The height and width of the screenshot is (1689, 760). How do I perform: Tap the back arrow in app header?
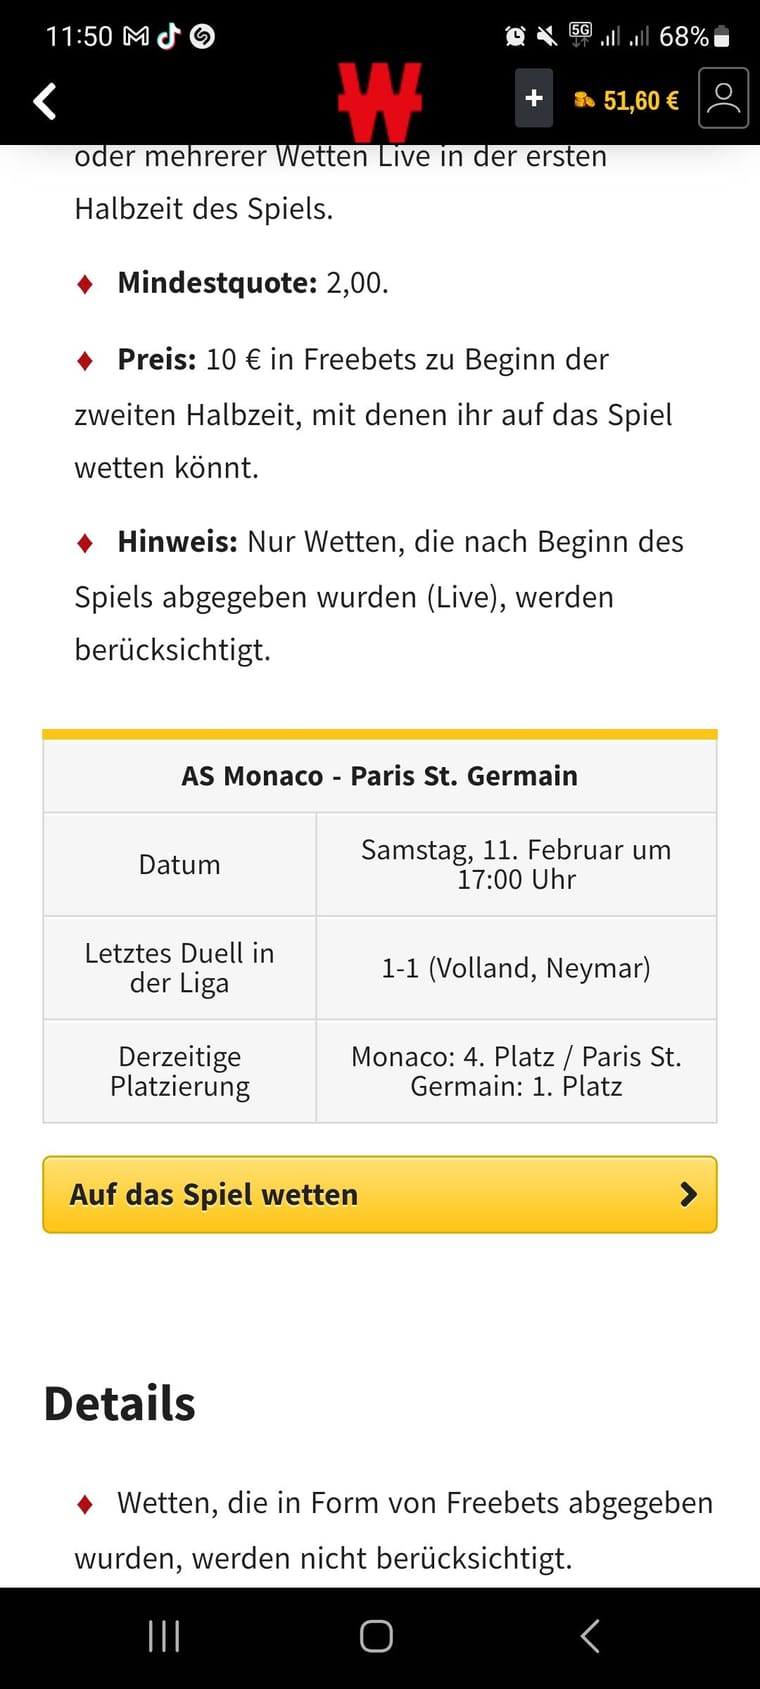click(45, 101)
